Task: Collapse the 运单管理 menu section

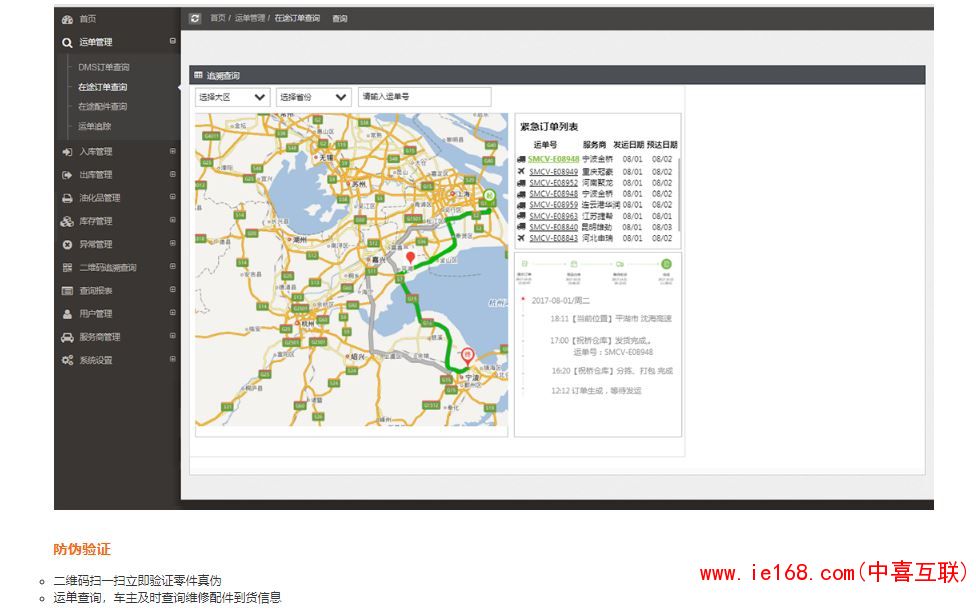Action: click(173, 42)
